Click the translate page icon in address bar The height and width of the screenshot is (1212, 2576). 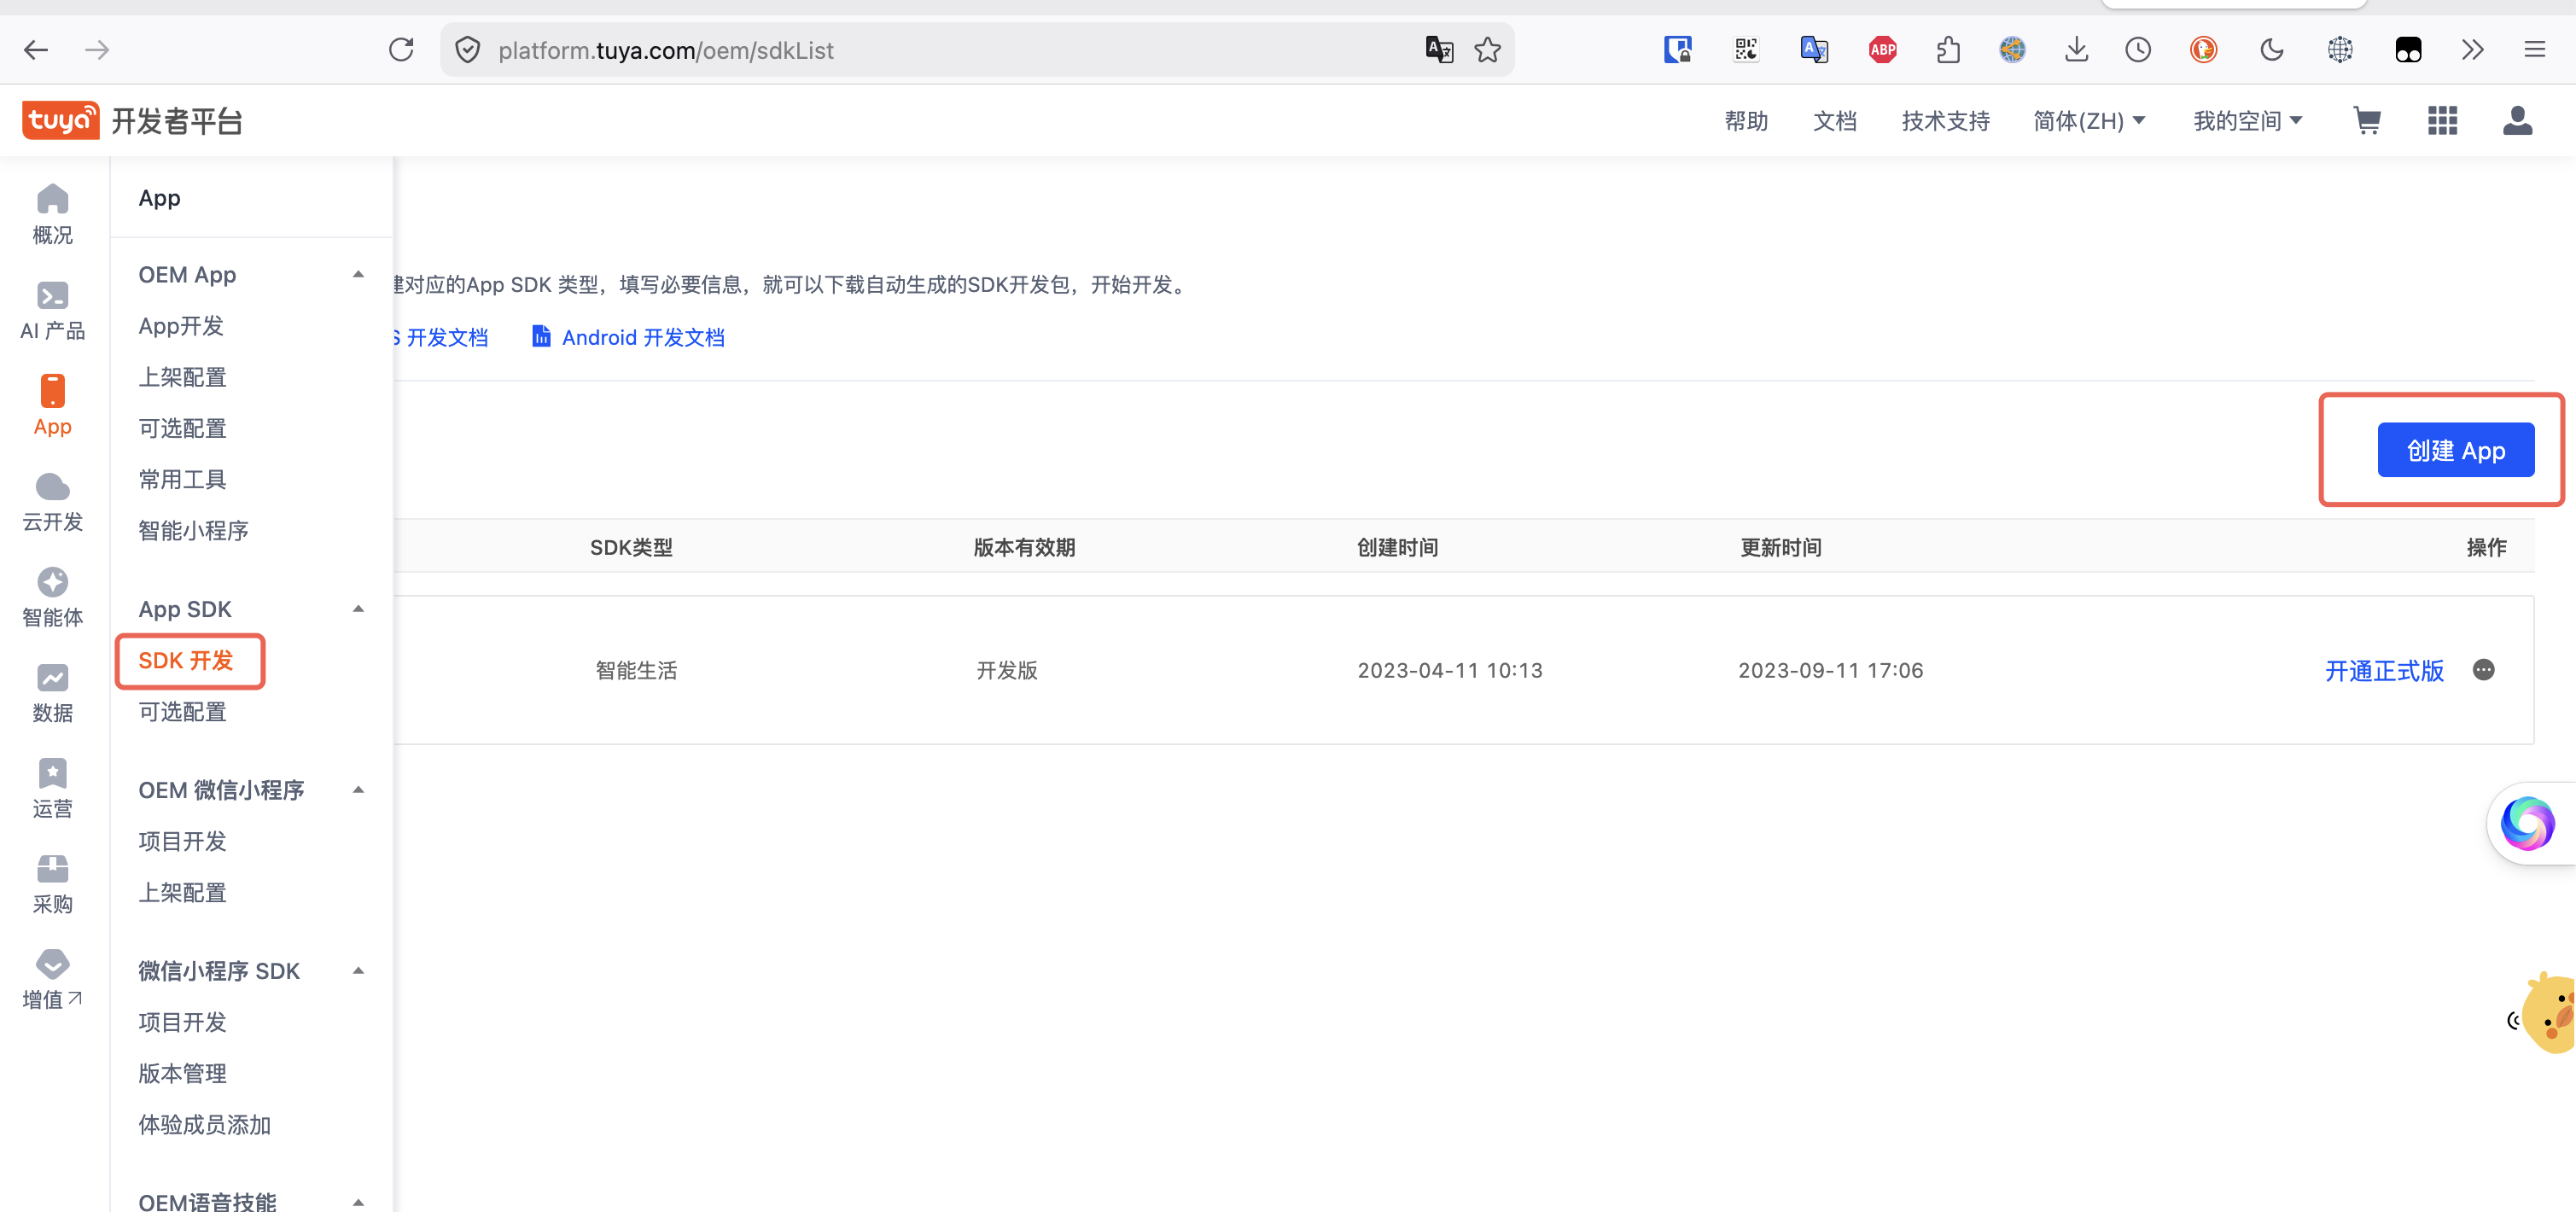pyautogui.click(x=1439, y=50)
